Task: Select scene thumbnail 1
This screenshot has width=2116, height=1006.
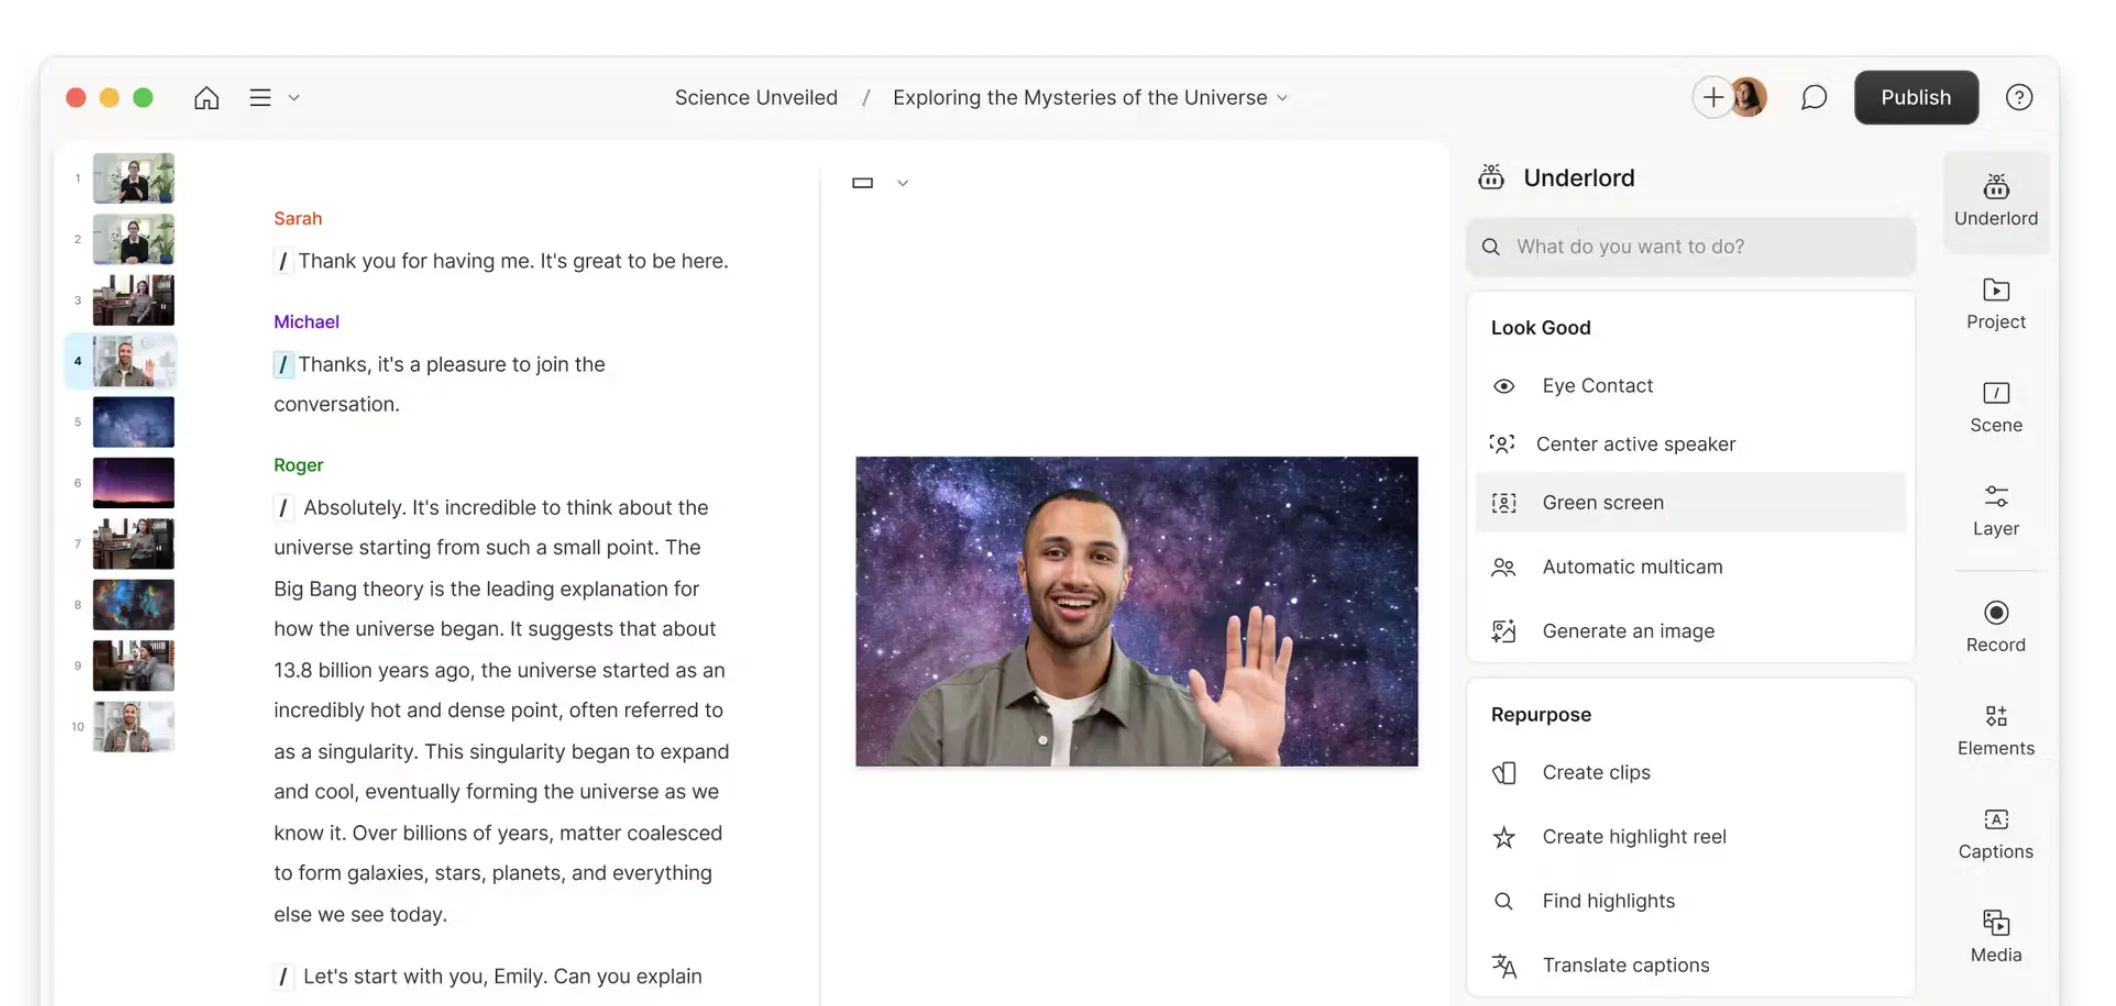Action: tap(133, 178)
